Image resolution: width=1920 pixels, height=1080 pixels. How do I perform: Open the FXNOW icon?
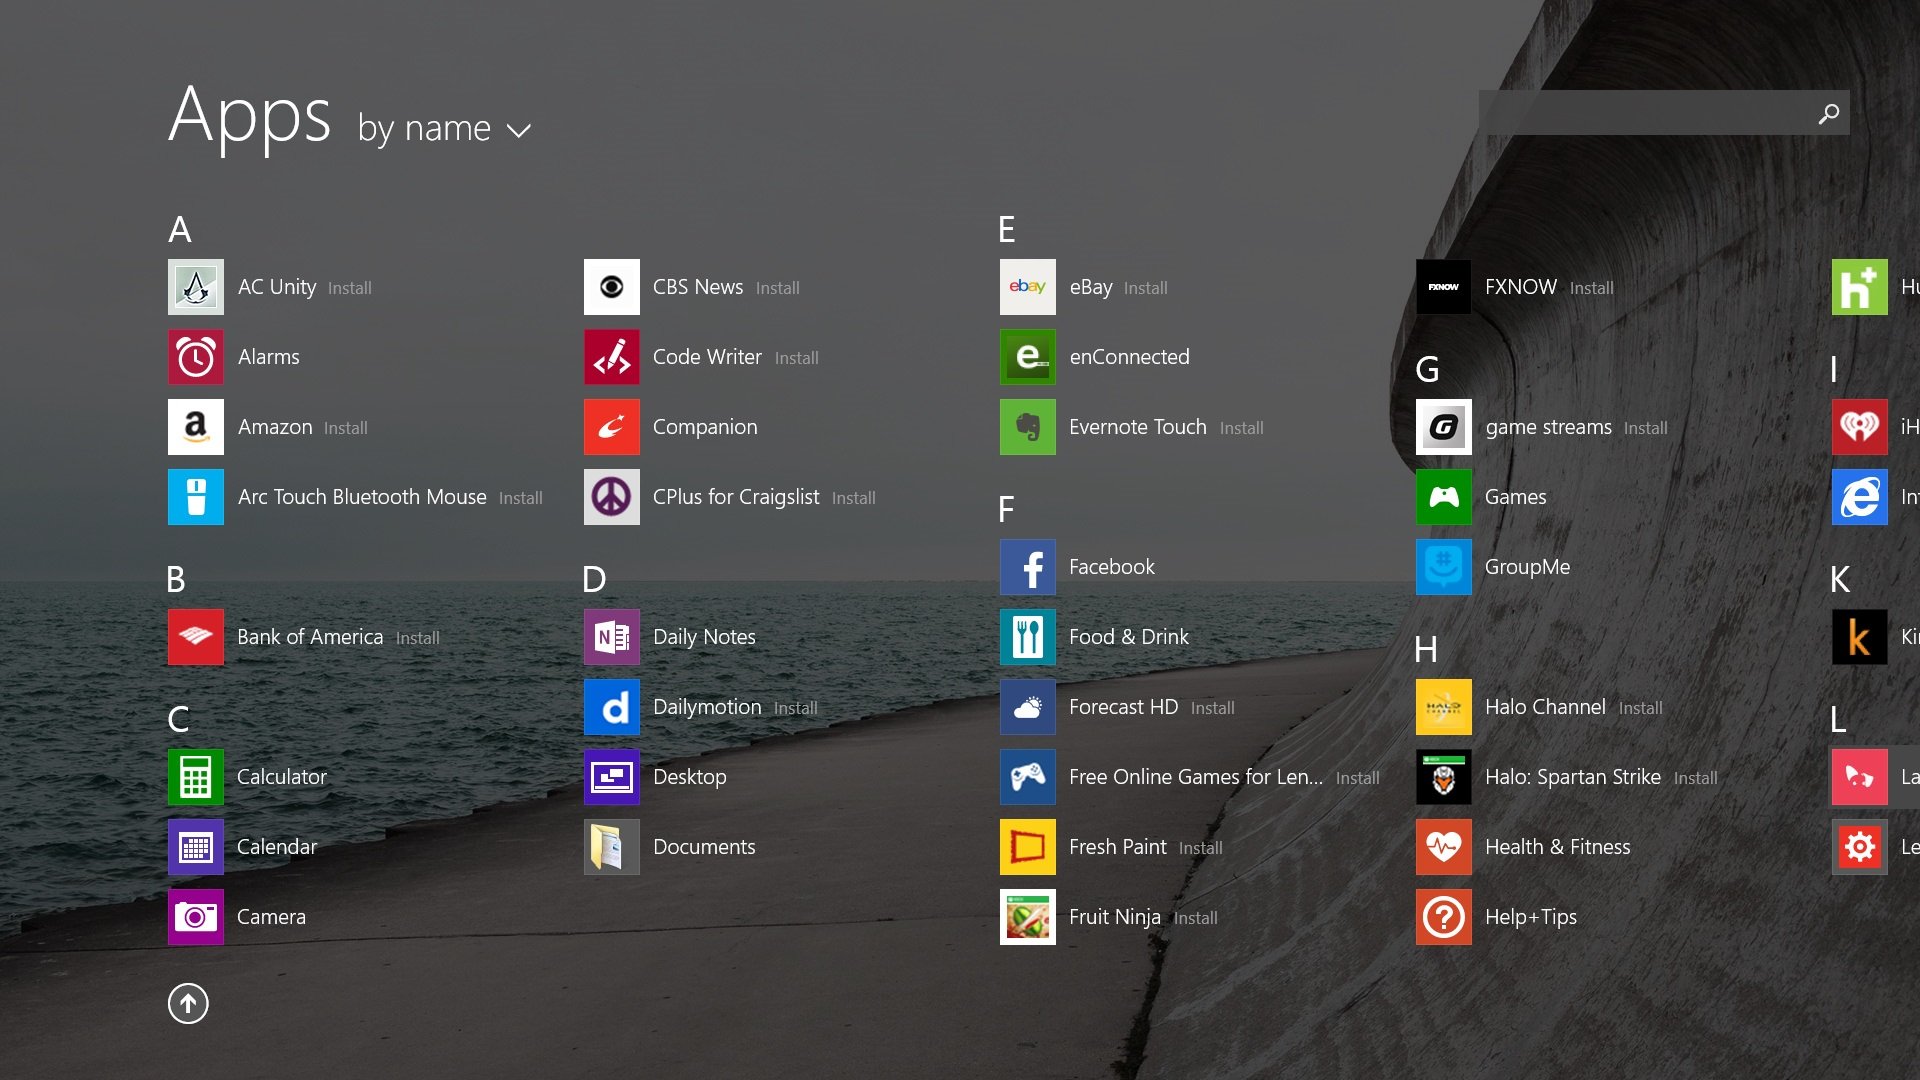coord(1444,287)
